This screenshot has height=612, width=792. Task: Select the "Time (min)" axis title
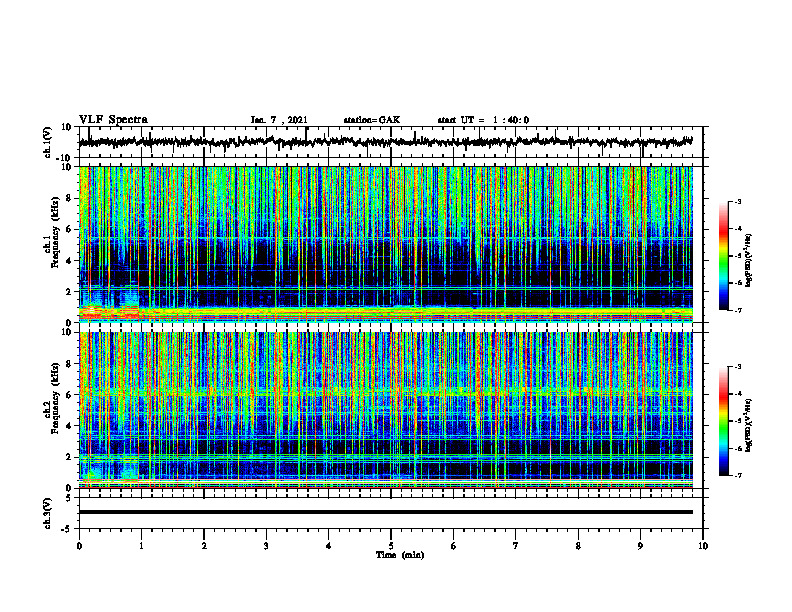400,555
